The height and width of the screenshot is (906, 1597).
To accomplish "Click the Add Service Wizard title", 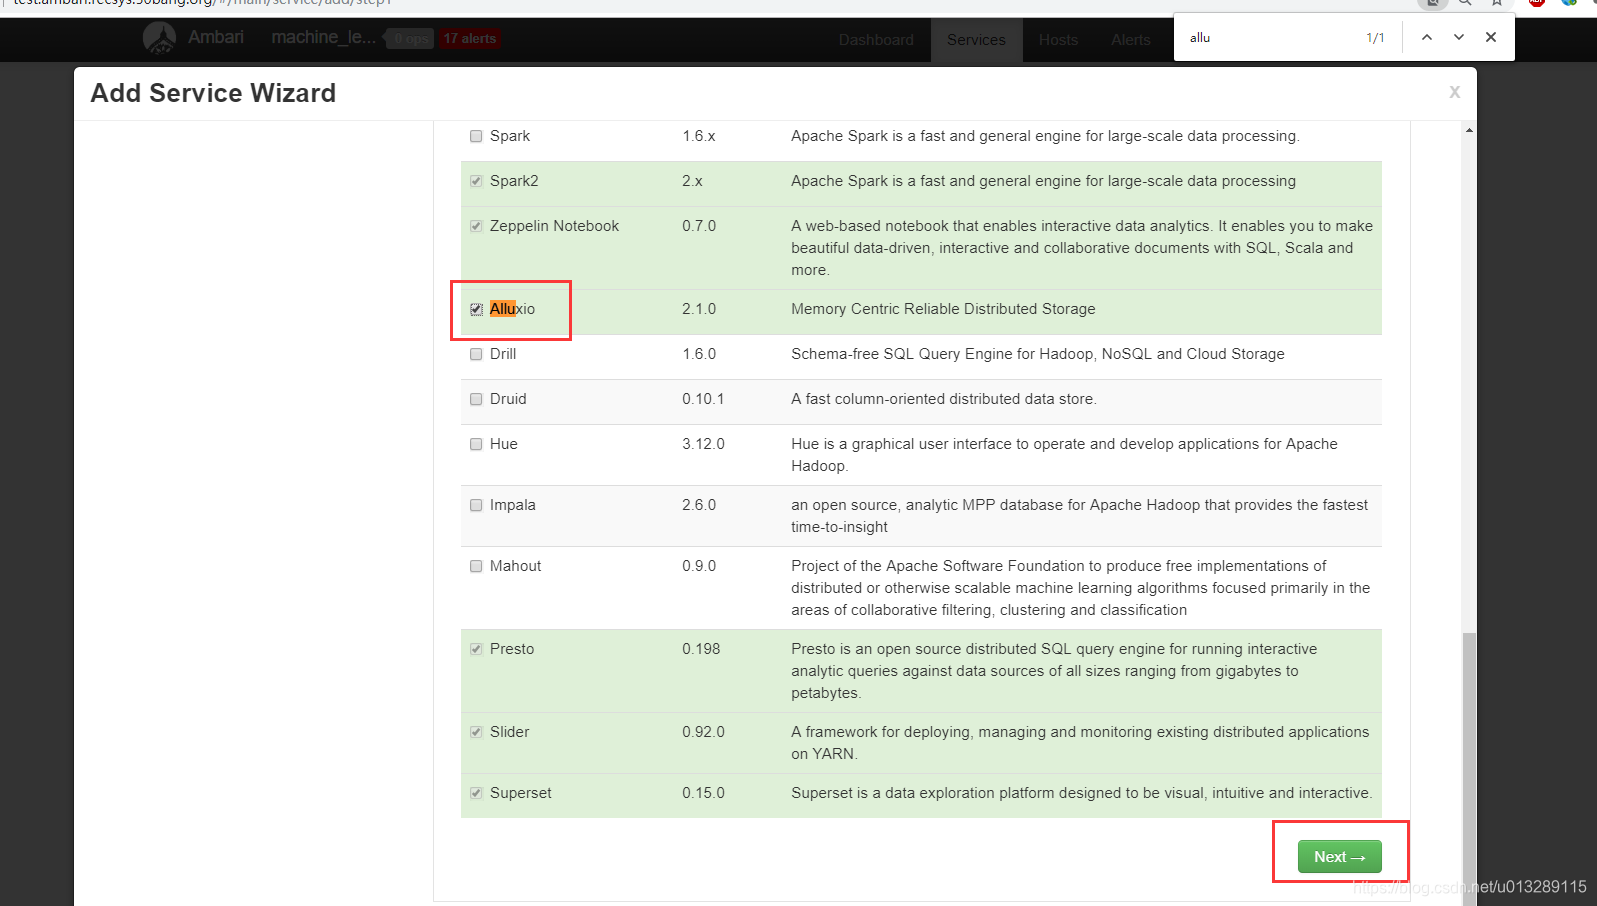I will (213, 93).
